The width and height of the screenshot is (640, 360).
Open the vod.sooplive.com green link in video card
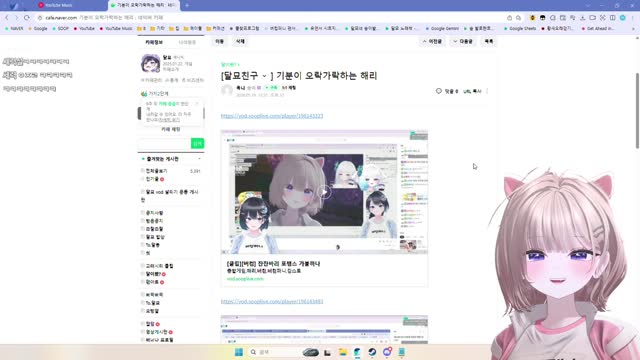245,279
